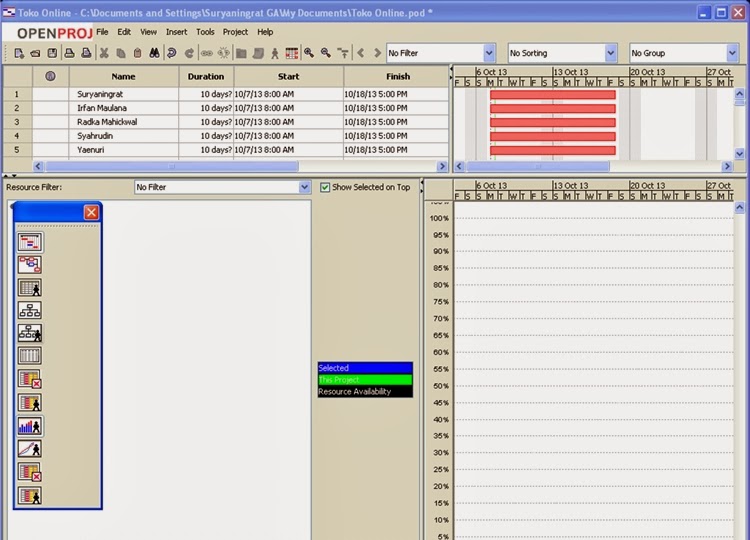Image resolution: width=750 pixels, height=540 pixels.
Task: Click the red Gantt bar for Suryaningrat
Action: point(552,95)
